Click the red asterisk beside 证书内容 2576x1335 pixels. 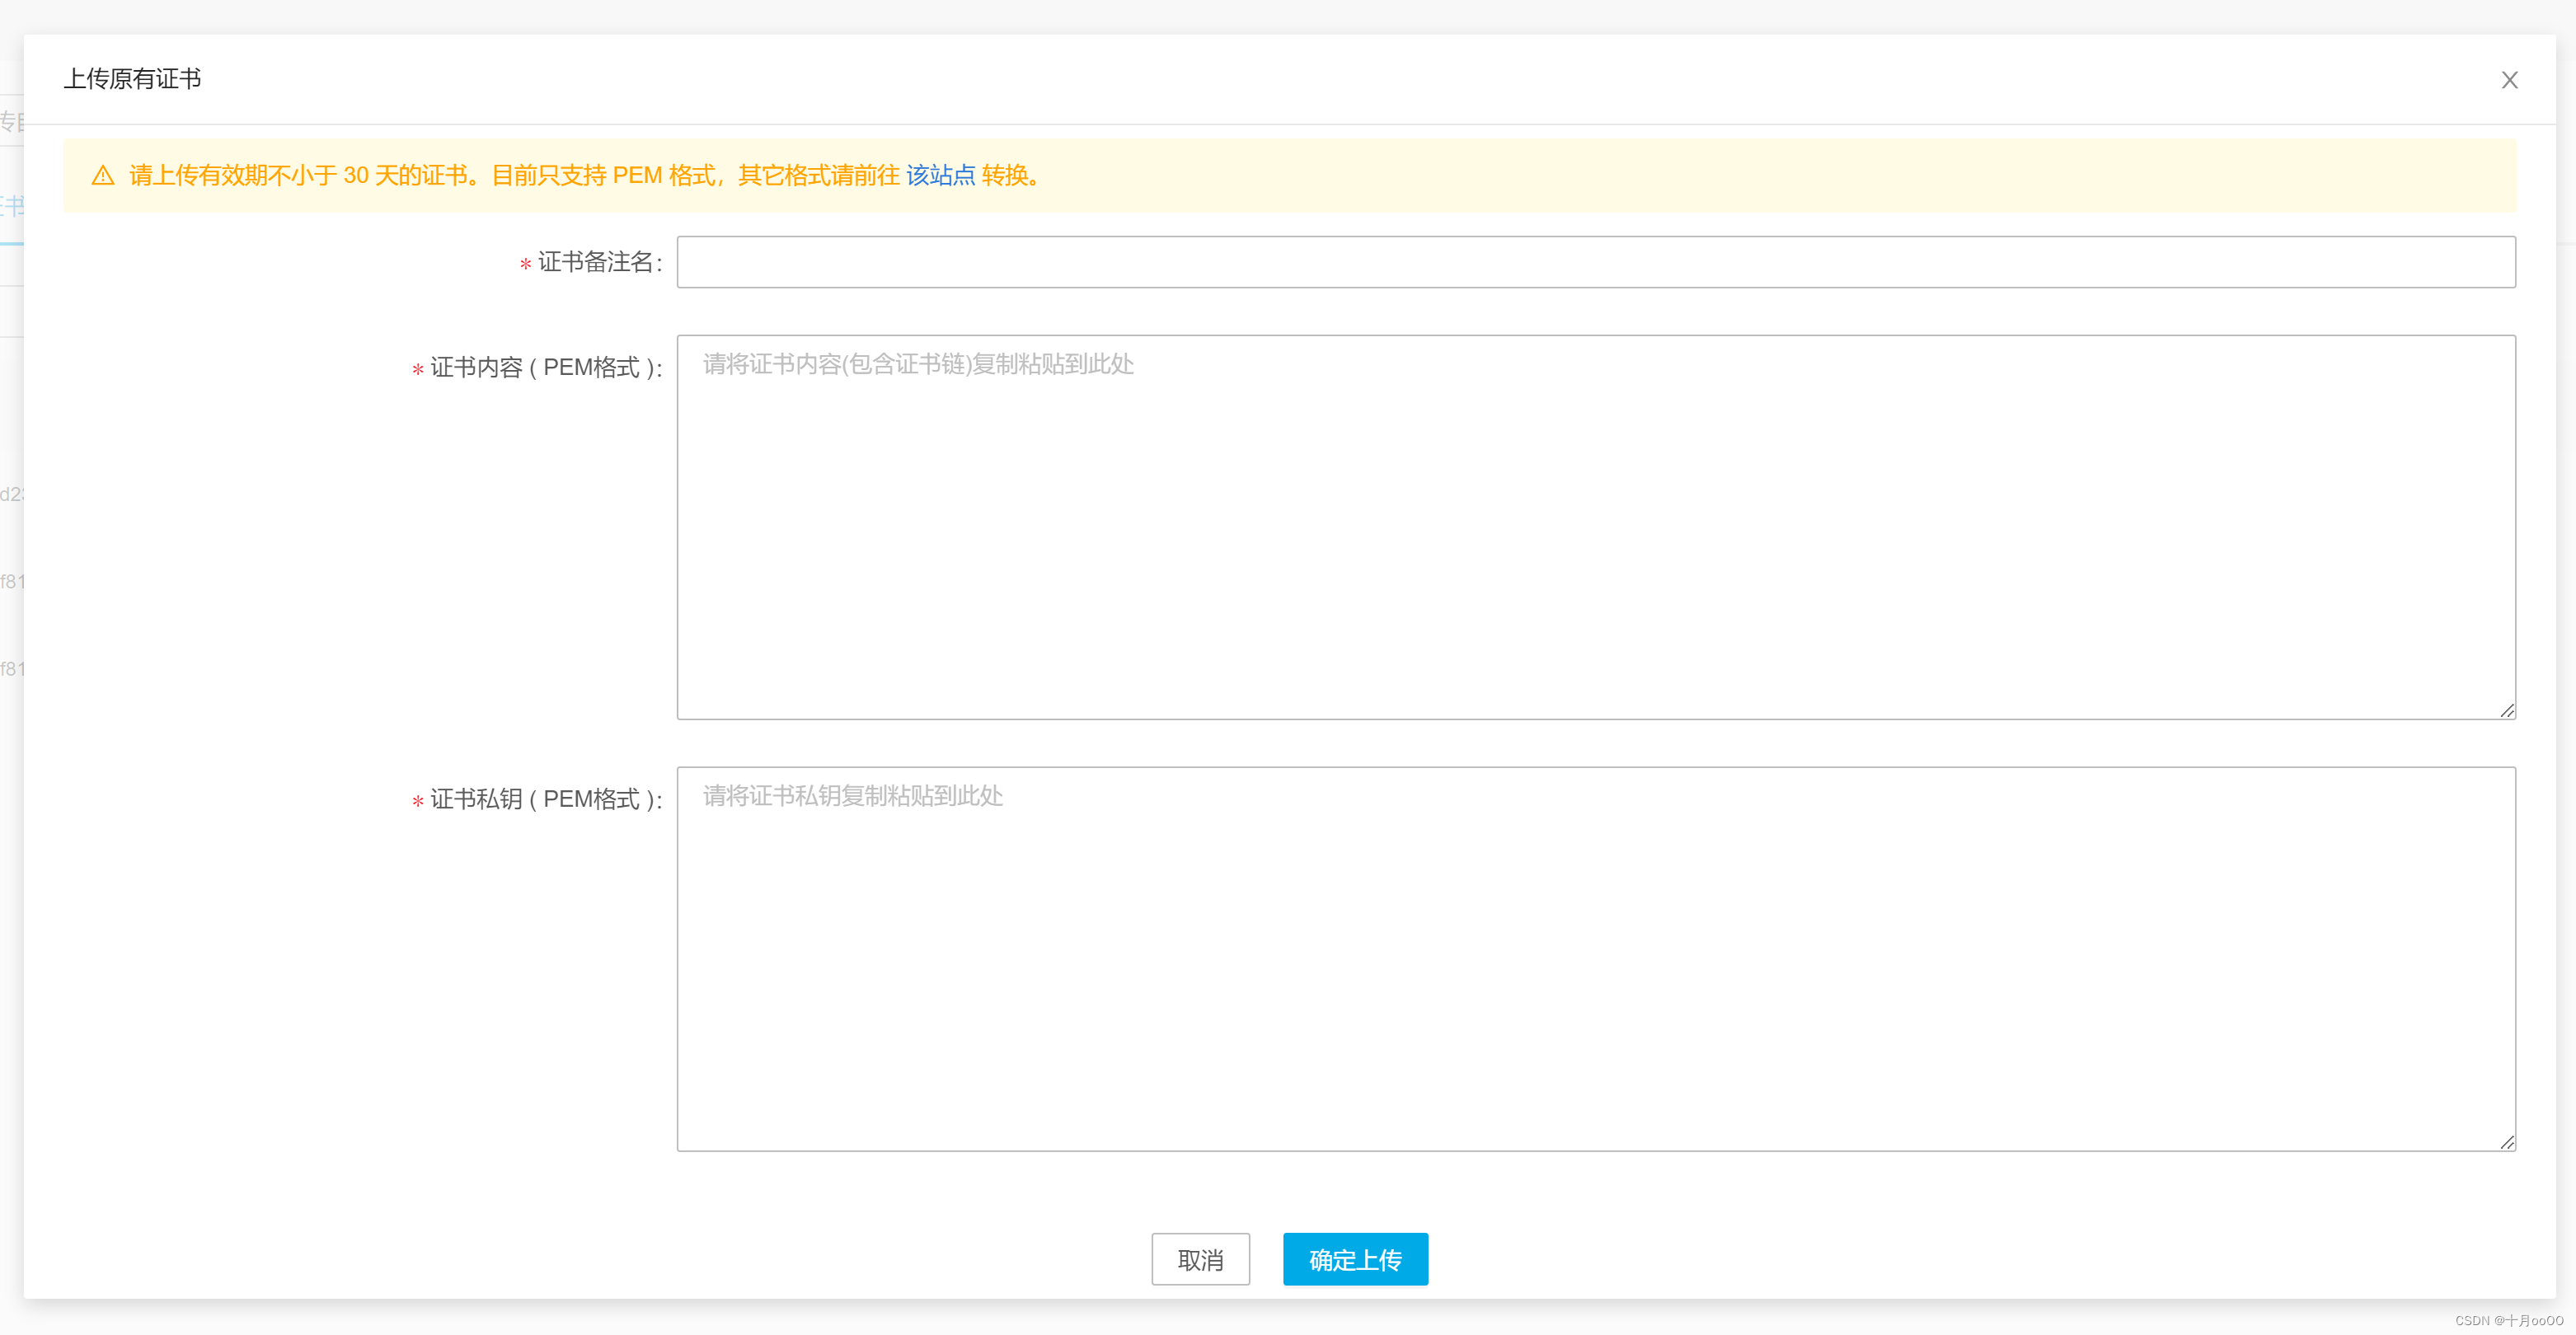(x=417, y=371)
